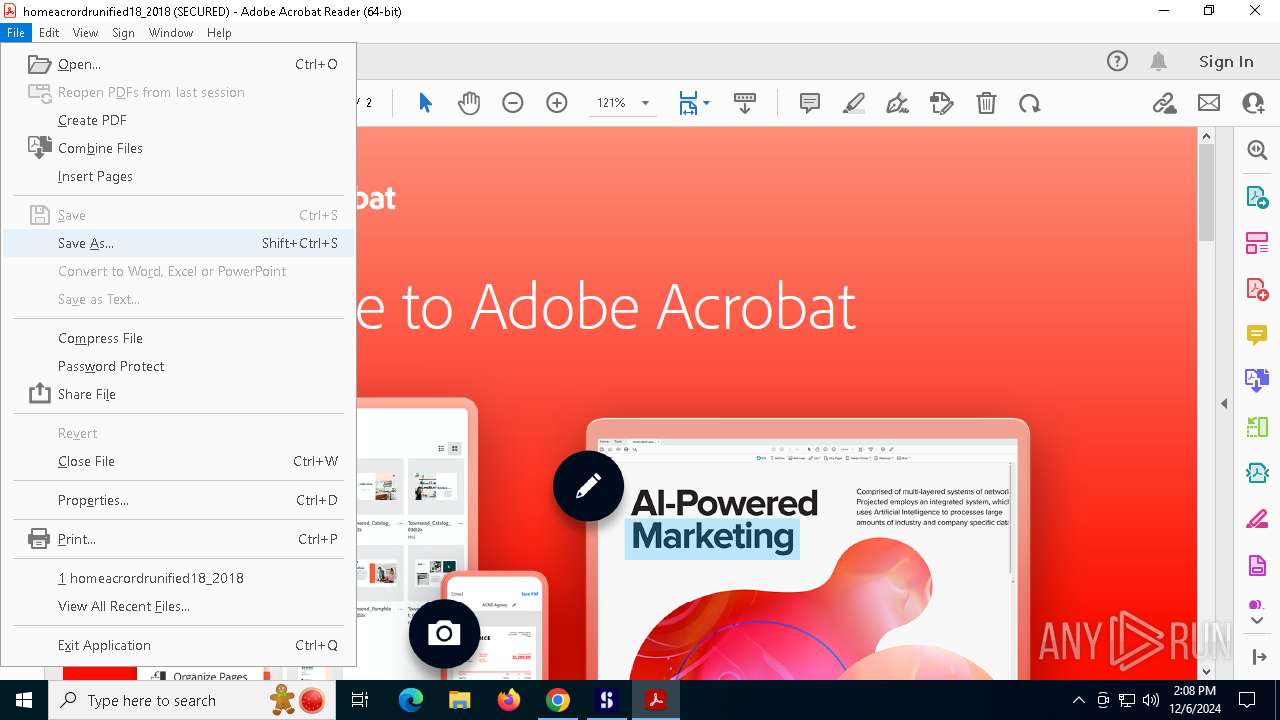1280x720 pixels.
Task: Open recent file homeacrordrunified18_2018
Action: 179,578
